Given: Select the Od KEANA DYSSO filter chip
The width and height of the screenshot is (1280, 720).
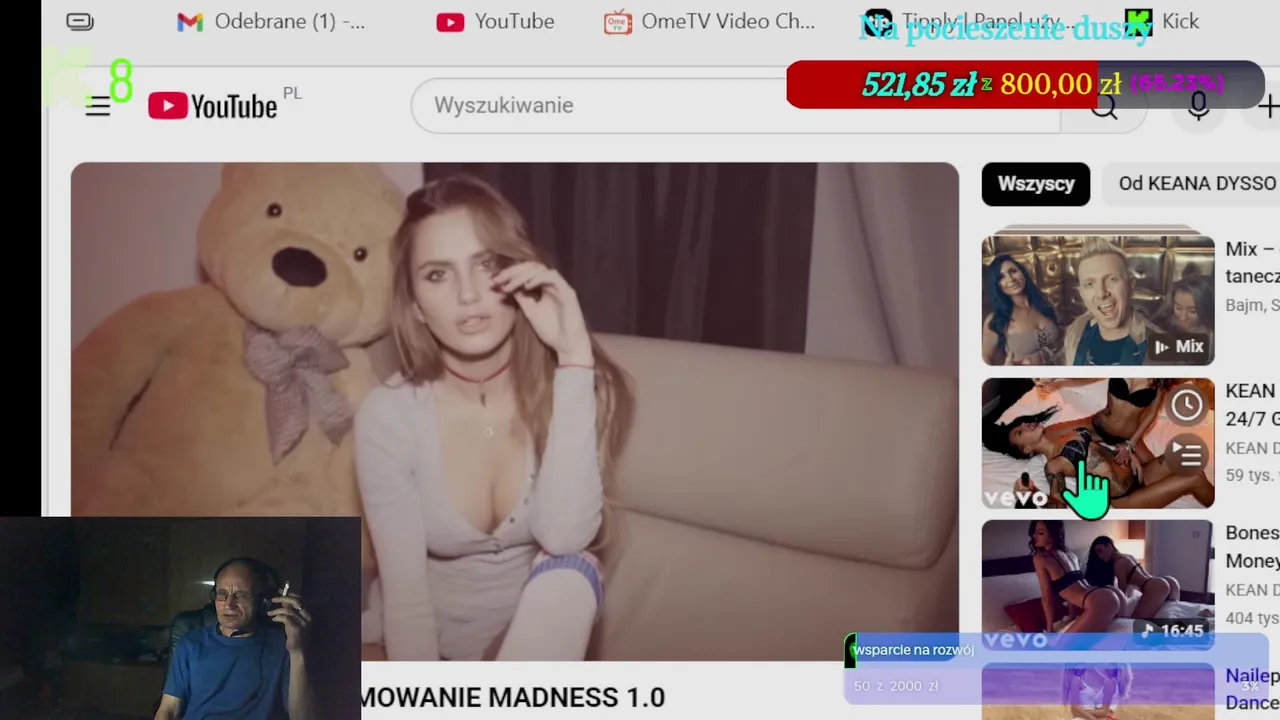Looking at the screenshot, I should pyautogui.click(x=1192, y=184).
